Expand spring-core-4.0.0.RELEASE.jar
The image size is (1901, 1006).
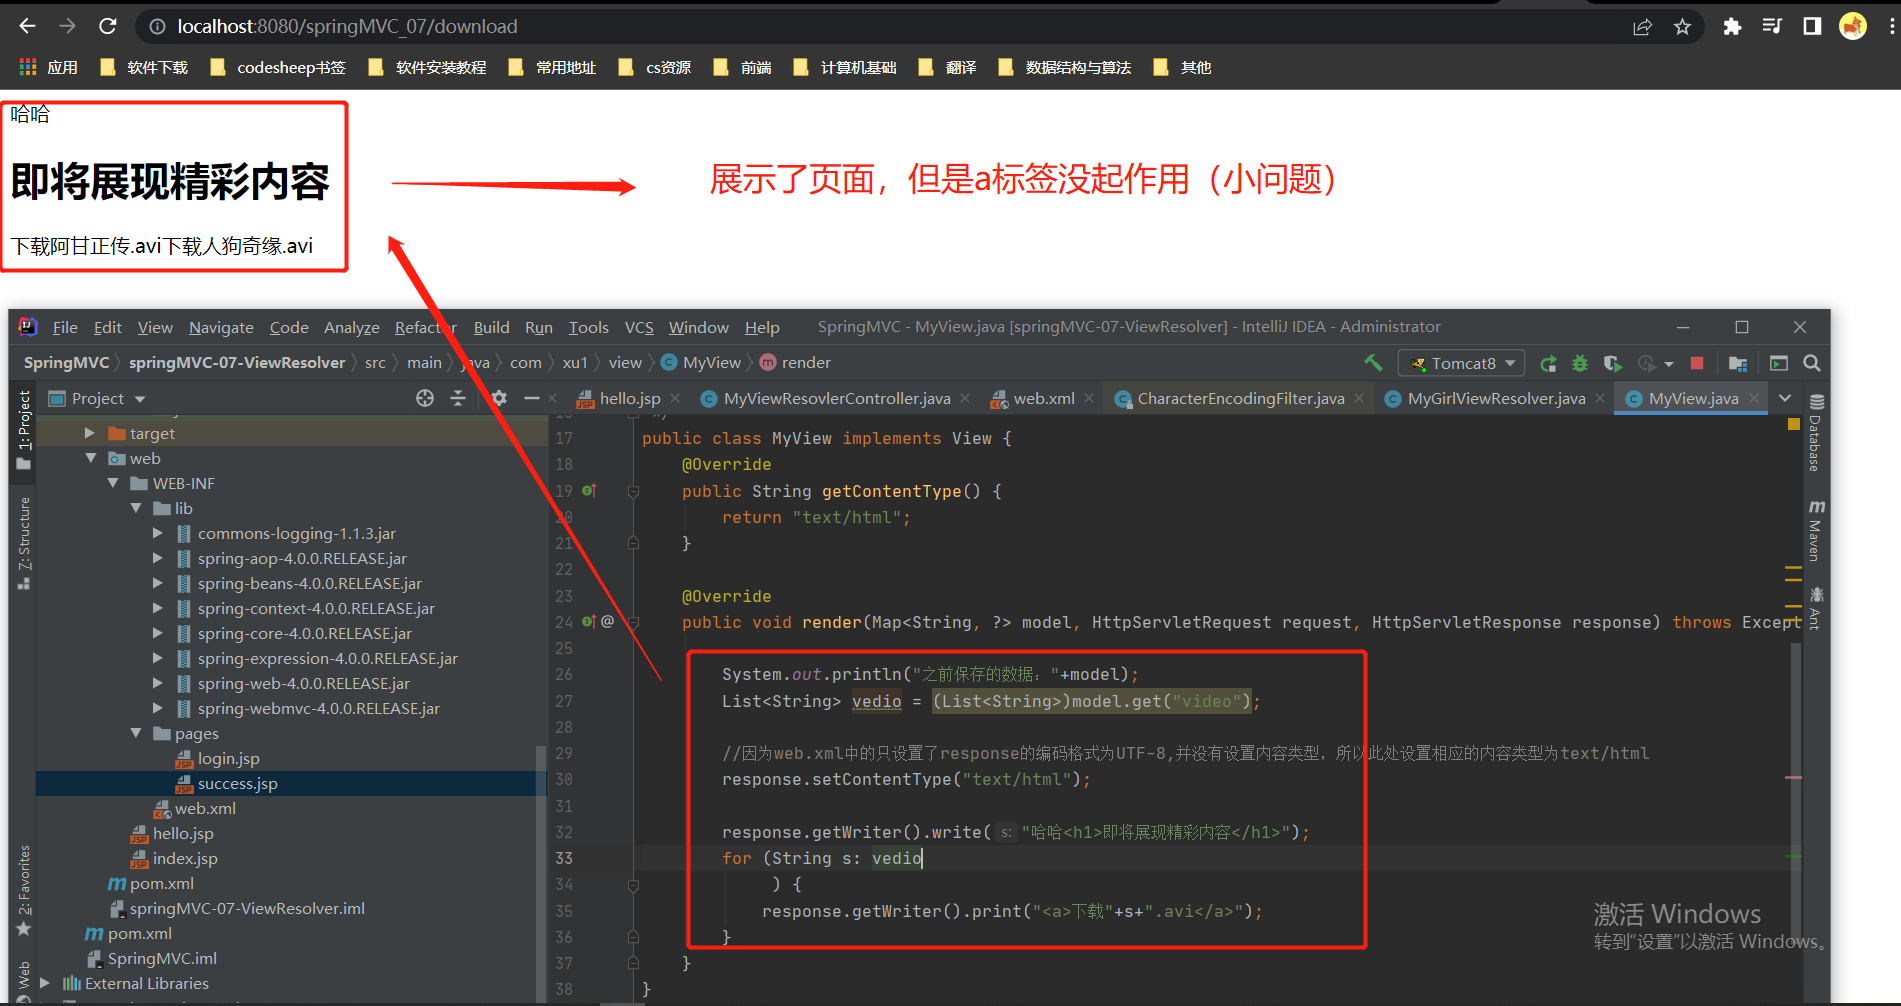click(x=158, y=633)
